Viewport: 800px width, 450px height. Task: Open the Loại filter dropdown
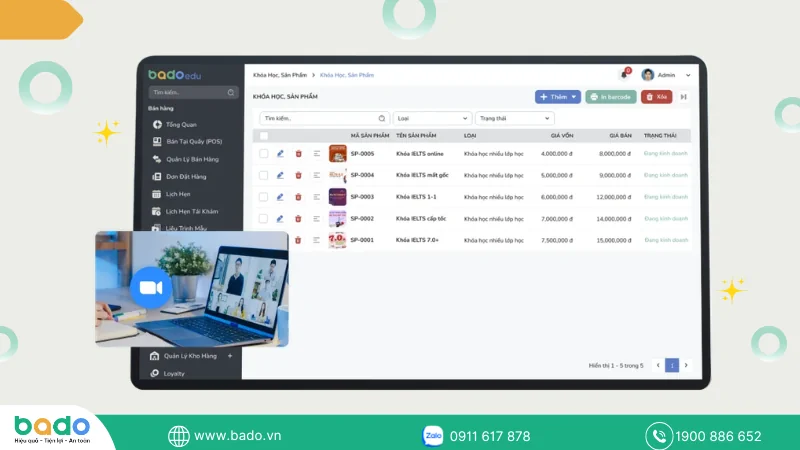point(432,118)
